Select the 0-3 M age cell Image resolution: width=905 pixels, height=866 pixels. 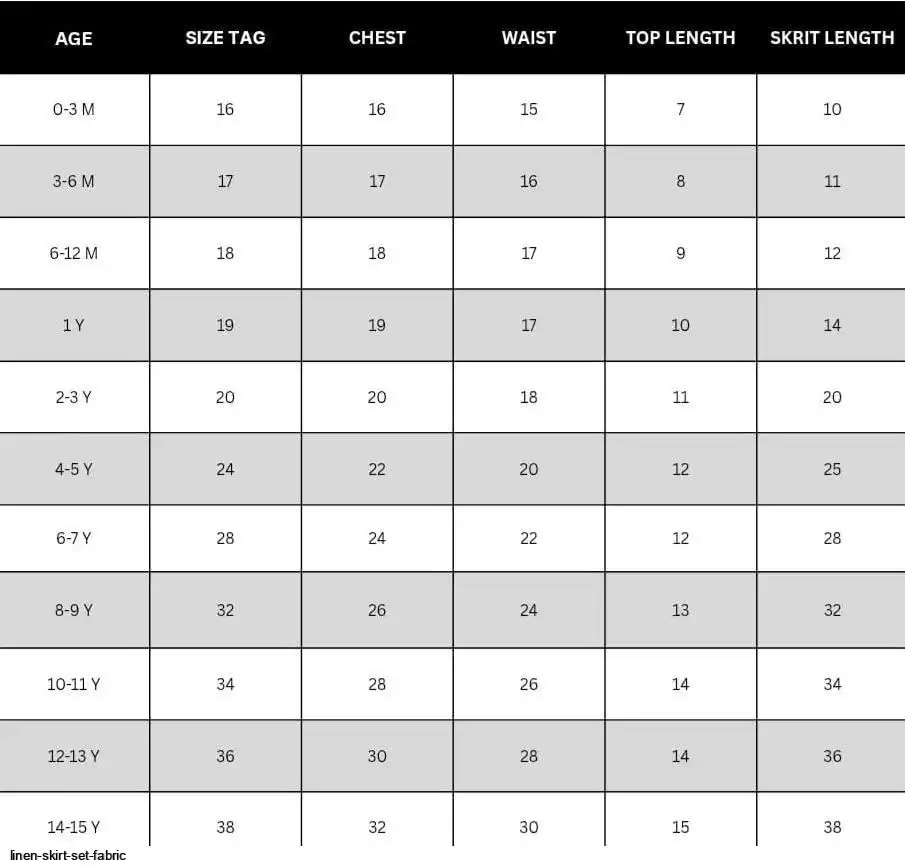(74, 109)
